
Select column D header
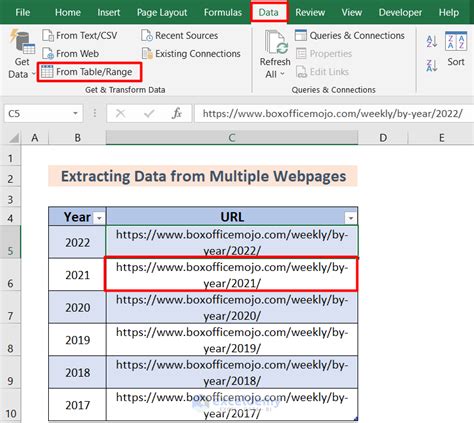coord(383,138)
